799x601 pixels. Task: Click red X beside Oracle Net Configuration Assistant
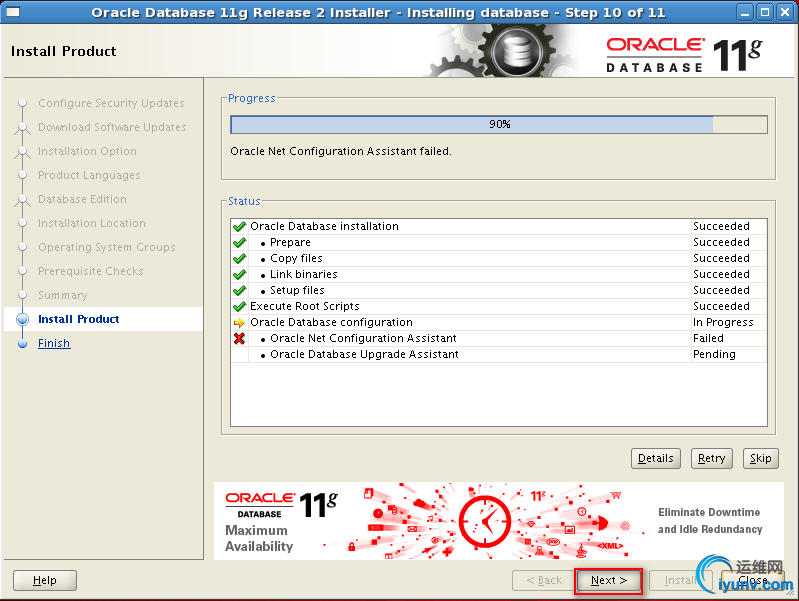[x=239, y=338]
